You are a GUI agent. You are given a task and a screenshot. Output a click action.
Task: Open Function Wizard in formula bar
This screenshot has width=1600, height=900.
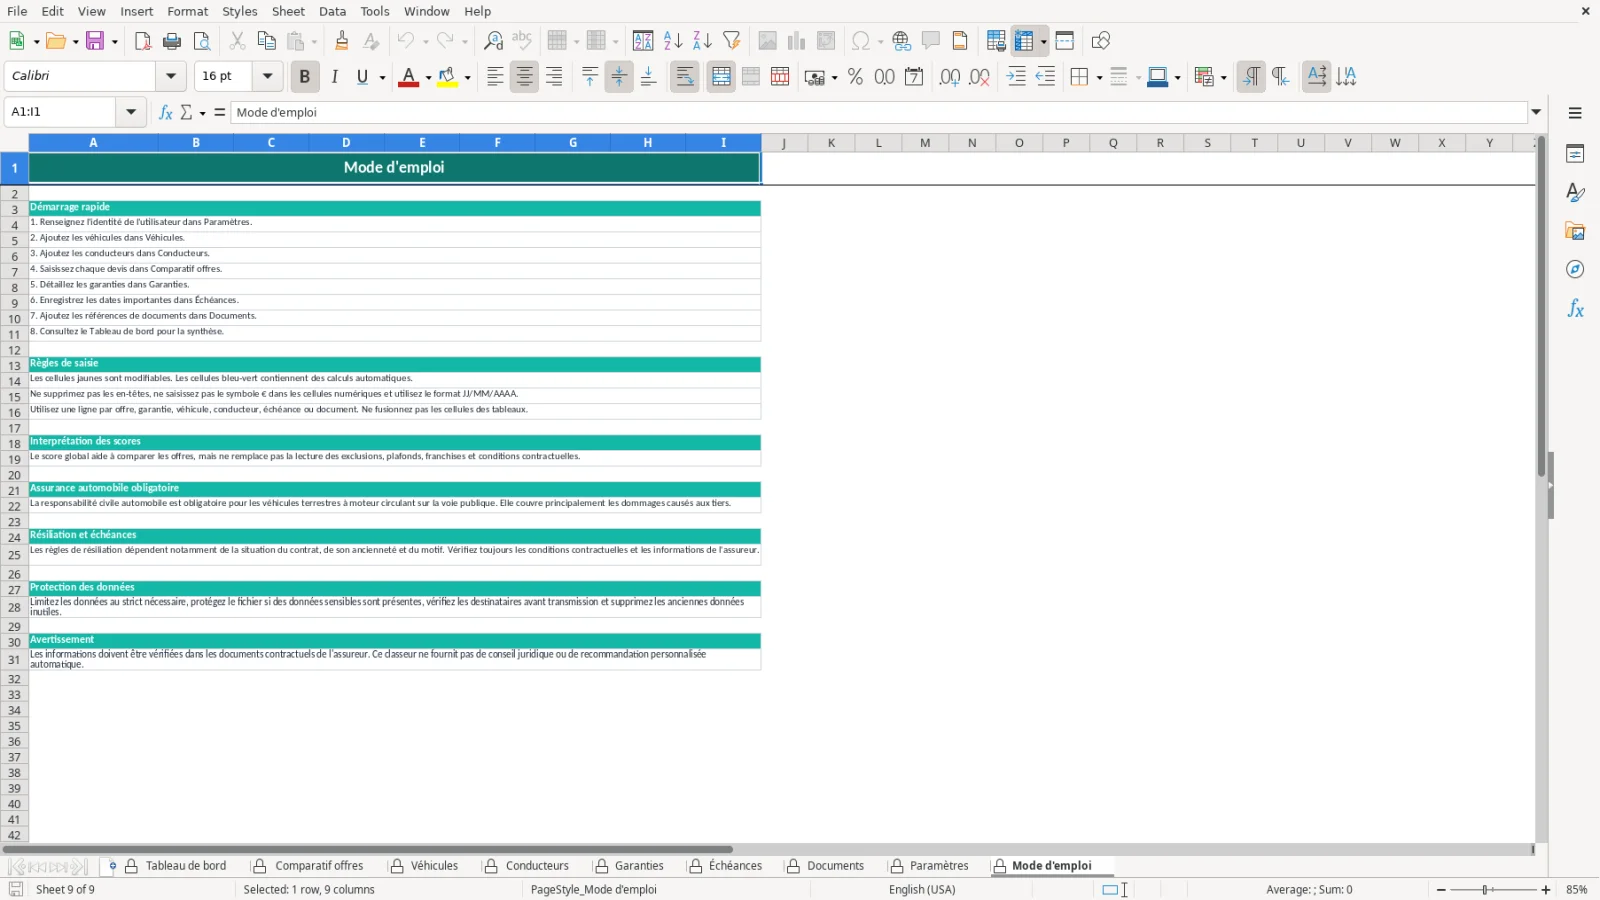(x=166, y=113)
